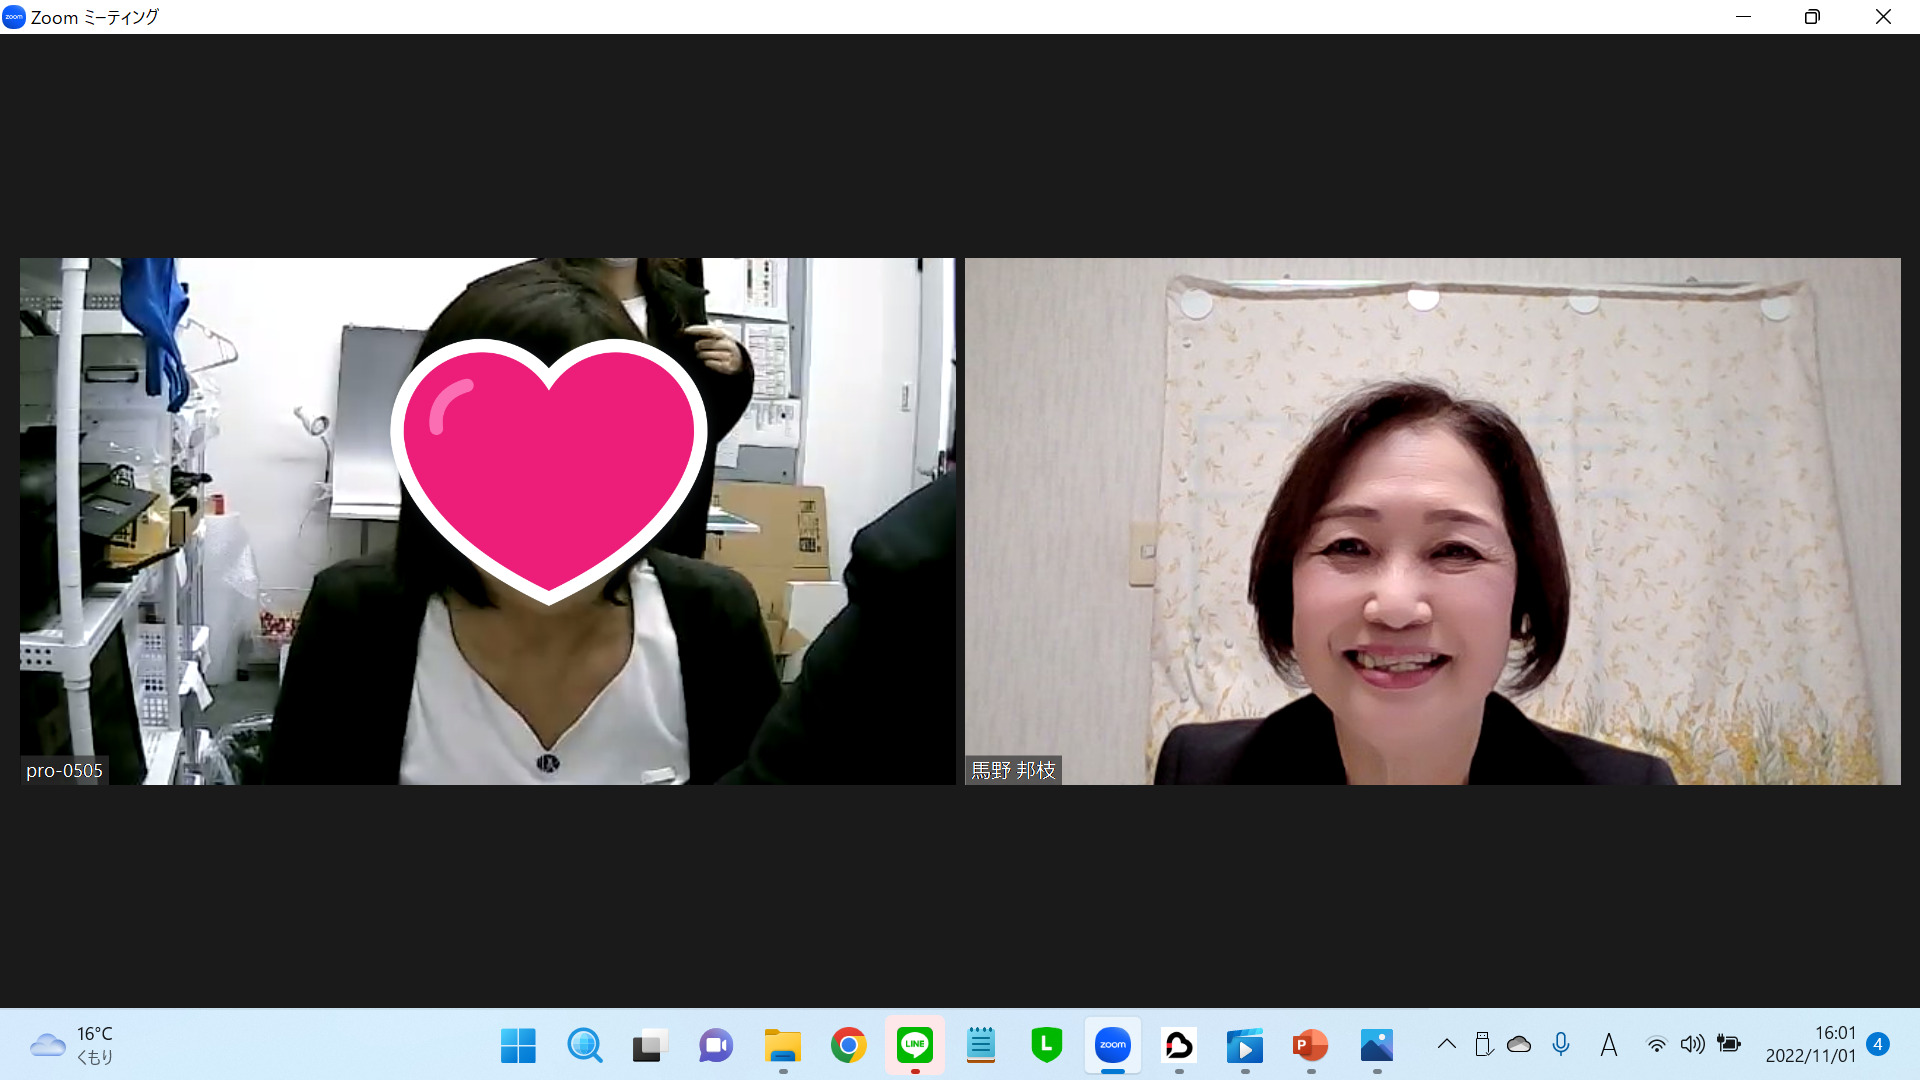1920x1080 pixels.
Task: Open the weather widget showing 16°C
Action: [x=72, y=1045]
